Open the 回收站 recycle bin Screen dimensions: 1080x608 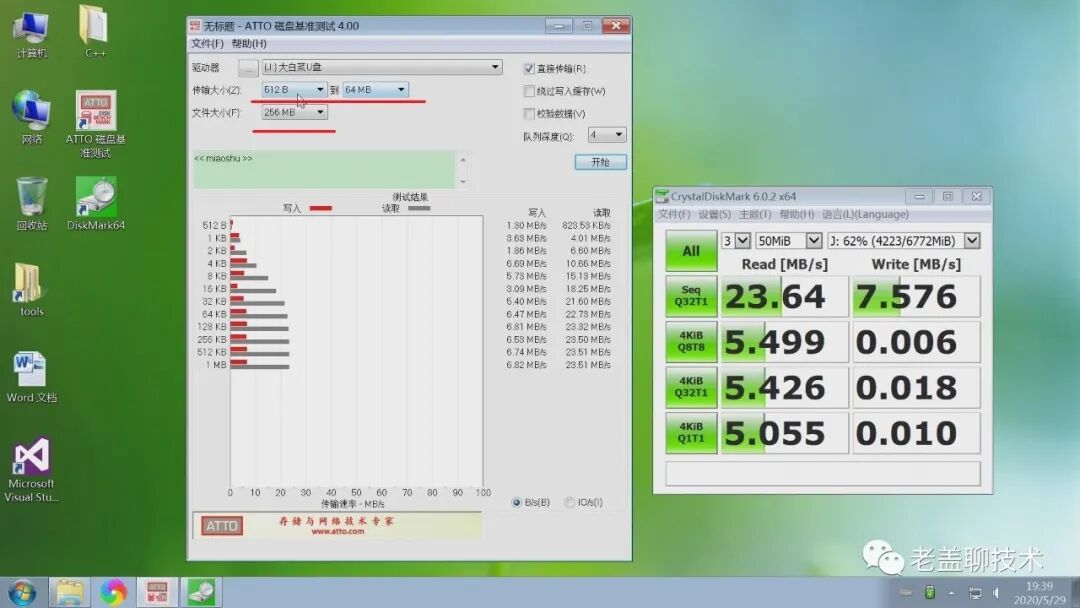pyautogui.click(x=32, y=204)
